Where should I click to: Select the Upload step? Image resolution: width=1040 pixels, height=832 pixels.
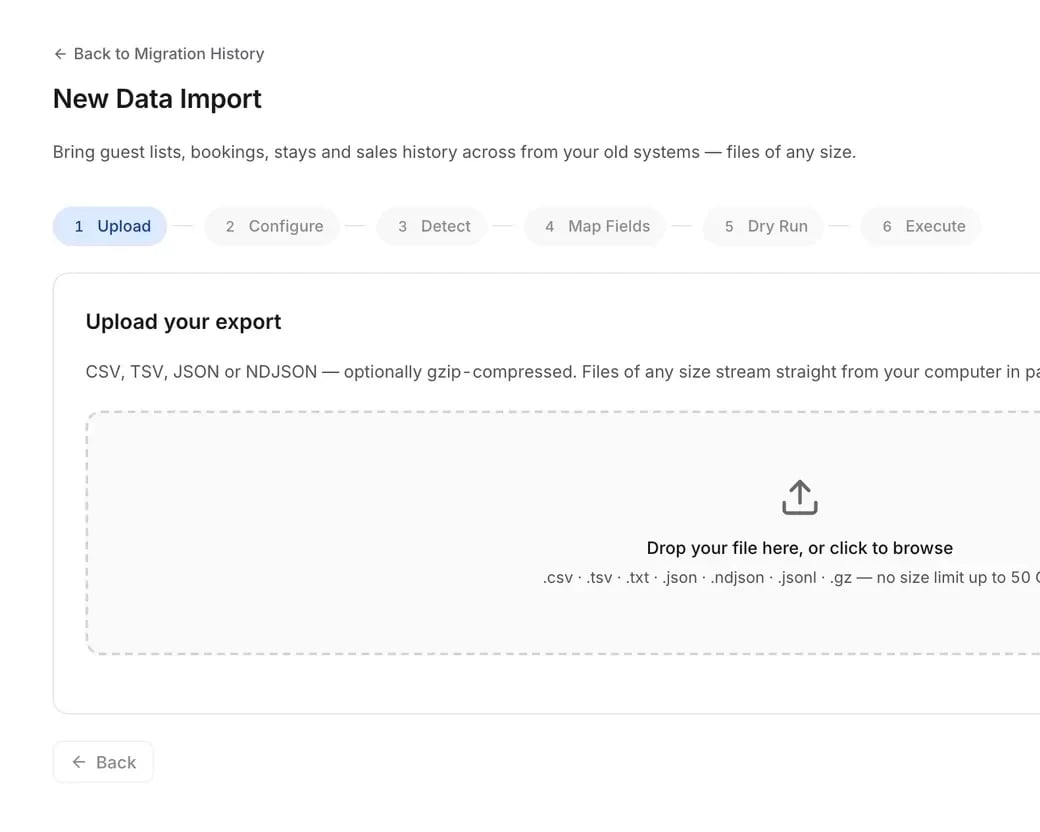[x=110, y=226]
